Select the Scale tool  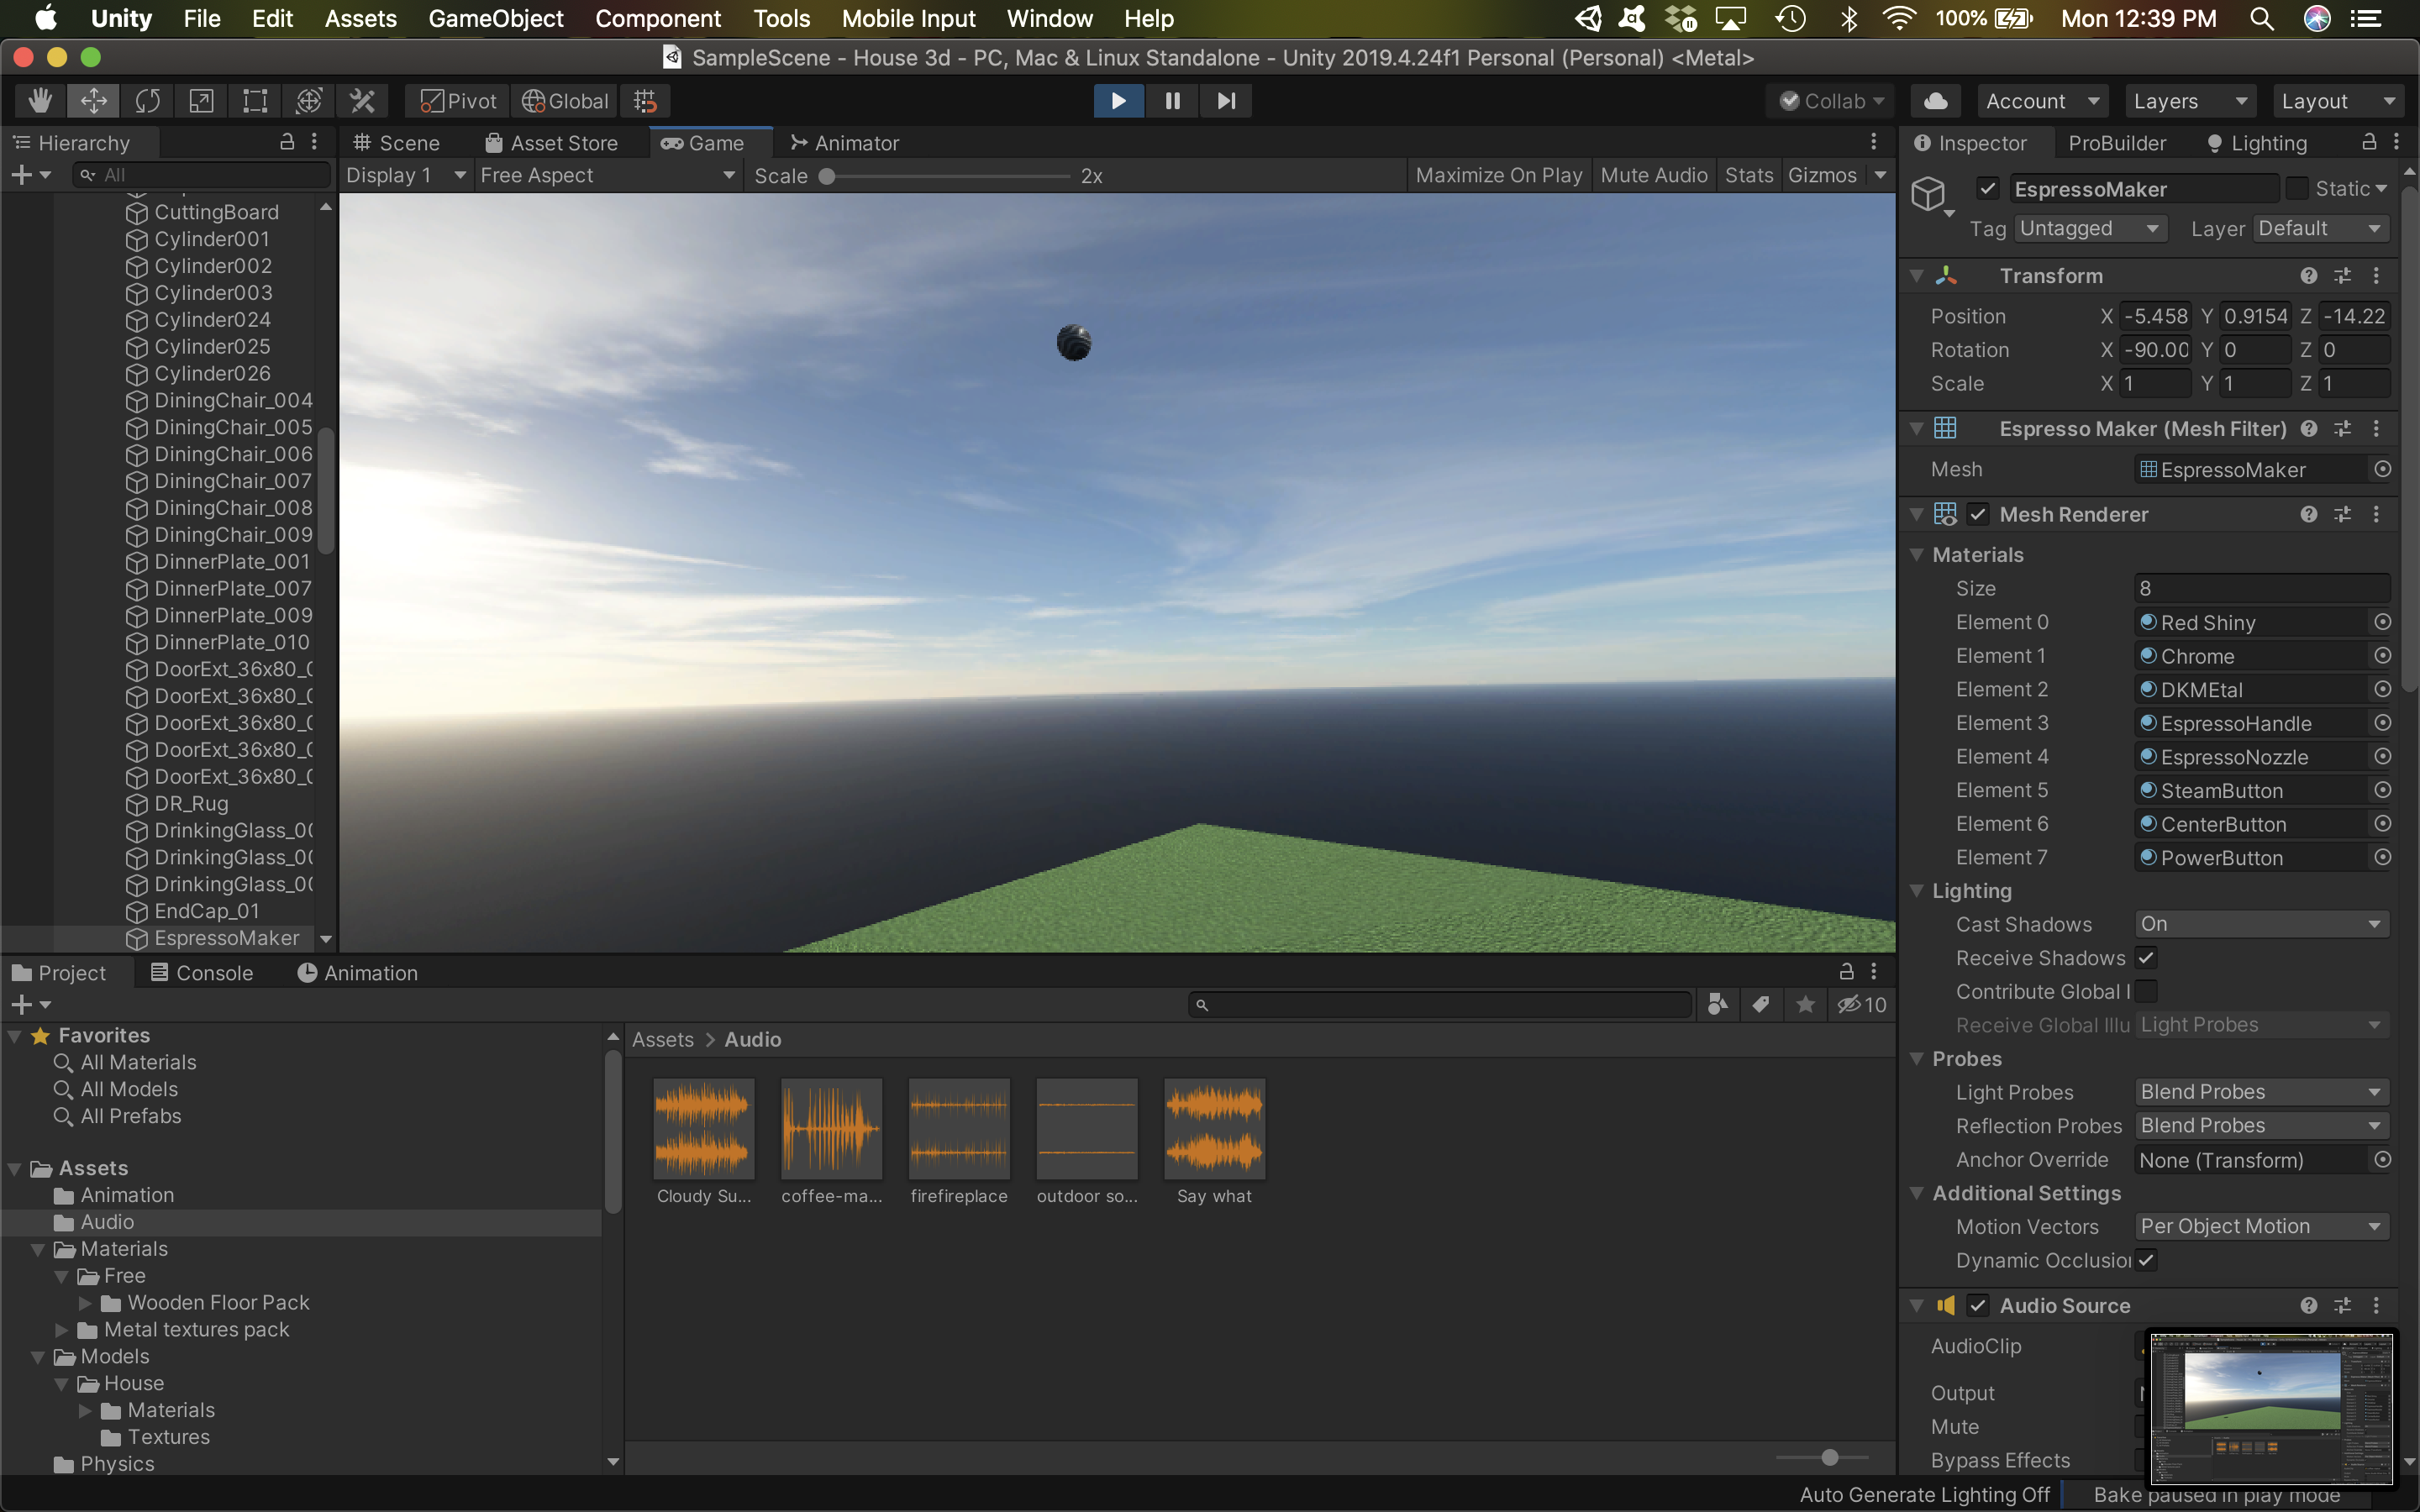point(201,101)
